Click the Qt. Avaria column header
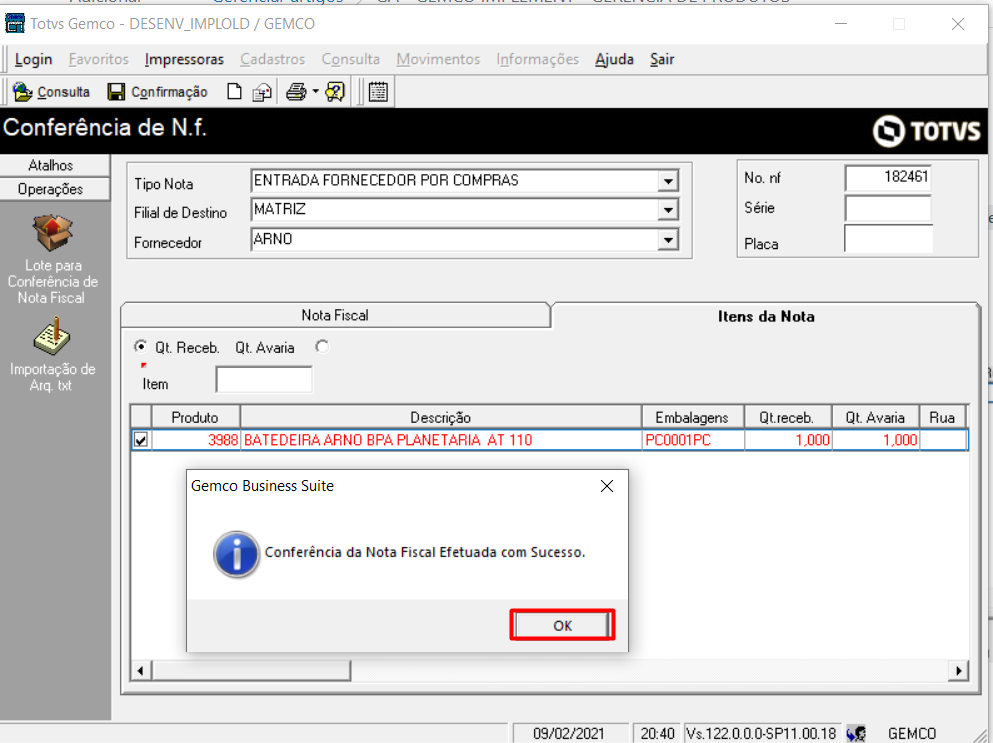This screenshot has height=743, width=993. [875, 417]
